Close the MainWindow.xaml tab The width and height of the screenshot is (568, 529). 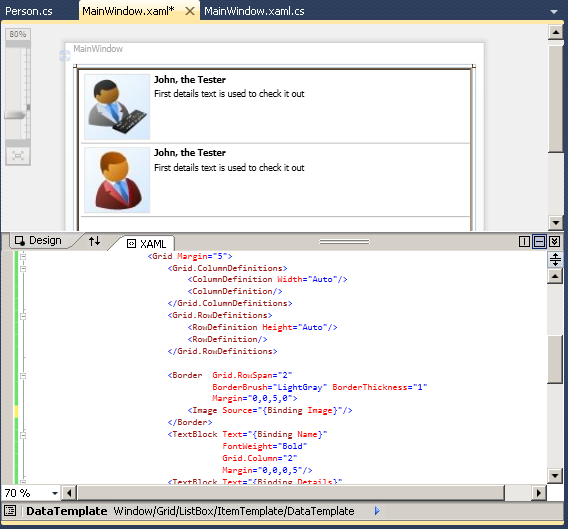coord(190,11)
